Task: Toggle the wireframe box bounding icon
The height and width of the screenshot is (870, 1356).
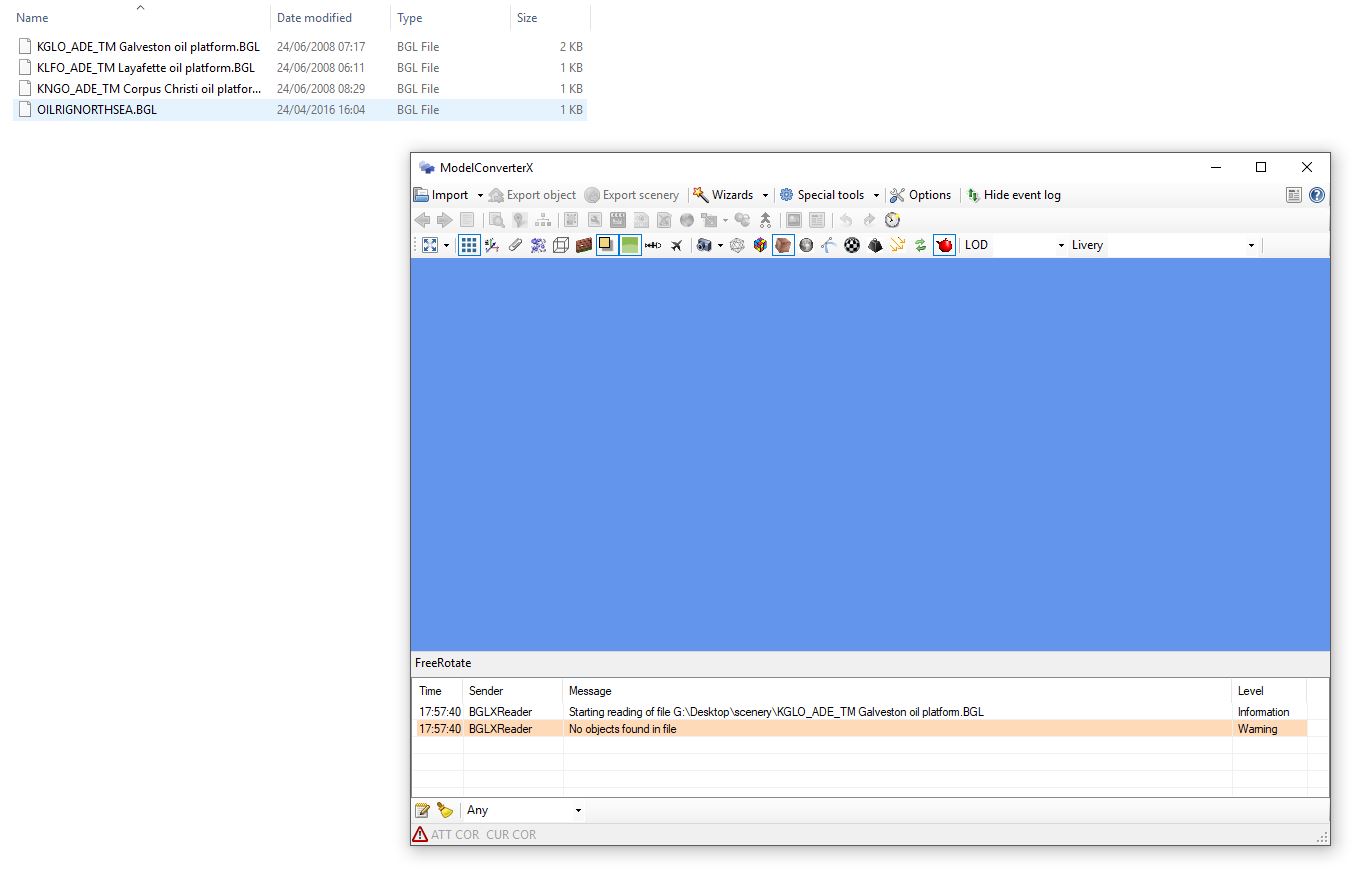Action: (561, 245)
